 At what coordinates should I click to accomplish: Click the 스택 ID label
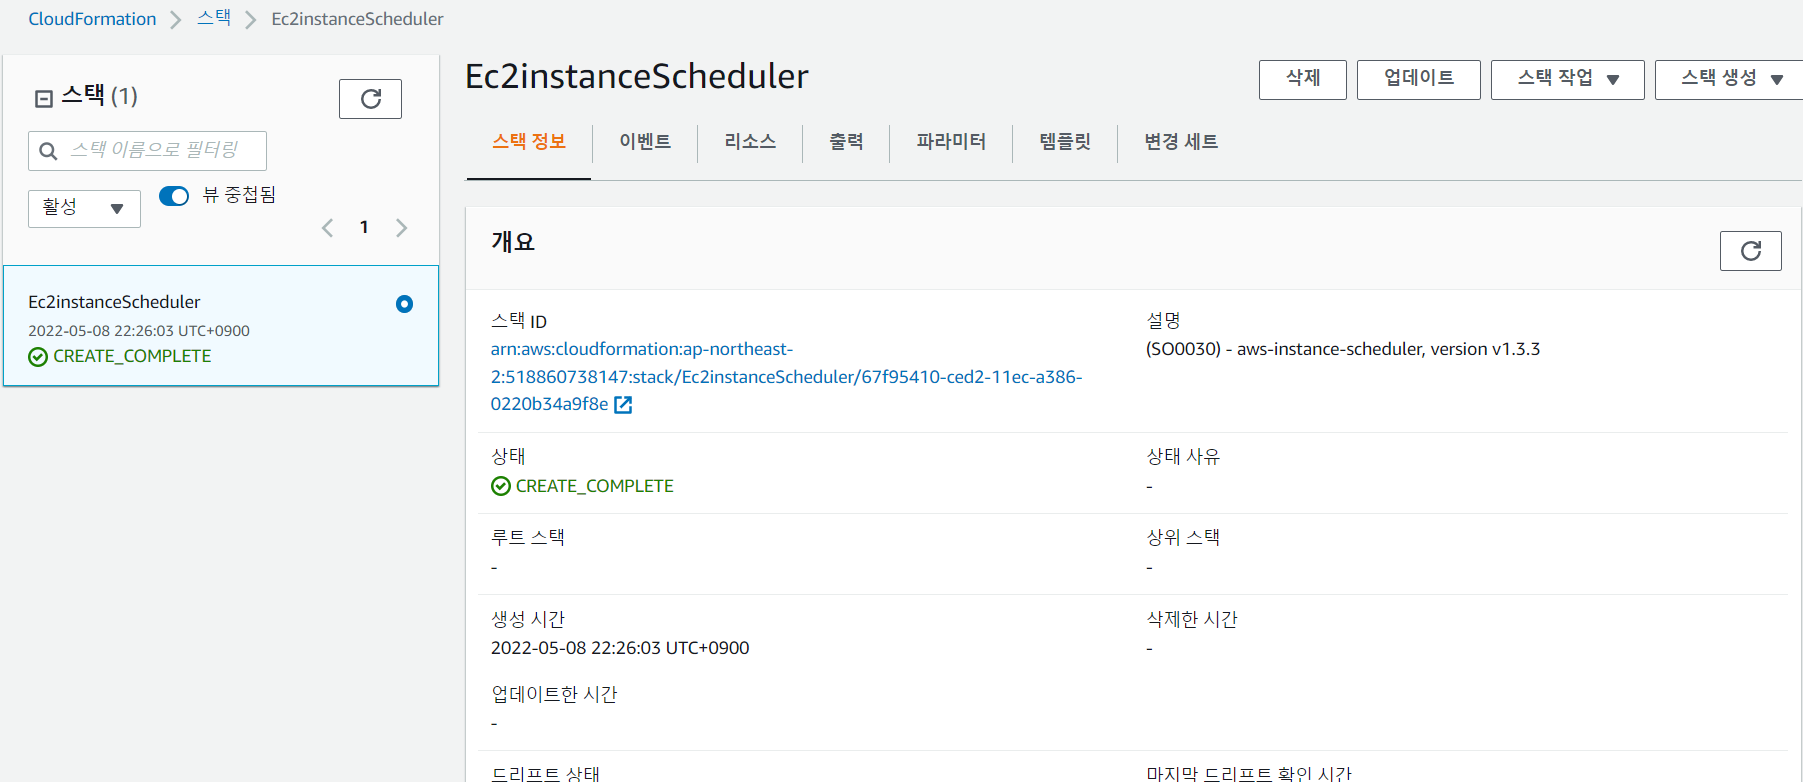518,321
